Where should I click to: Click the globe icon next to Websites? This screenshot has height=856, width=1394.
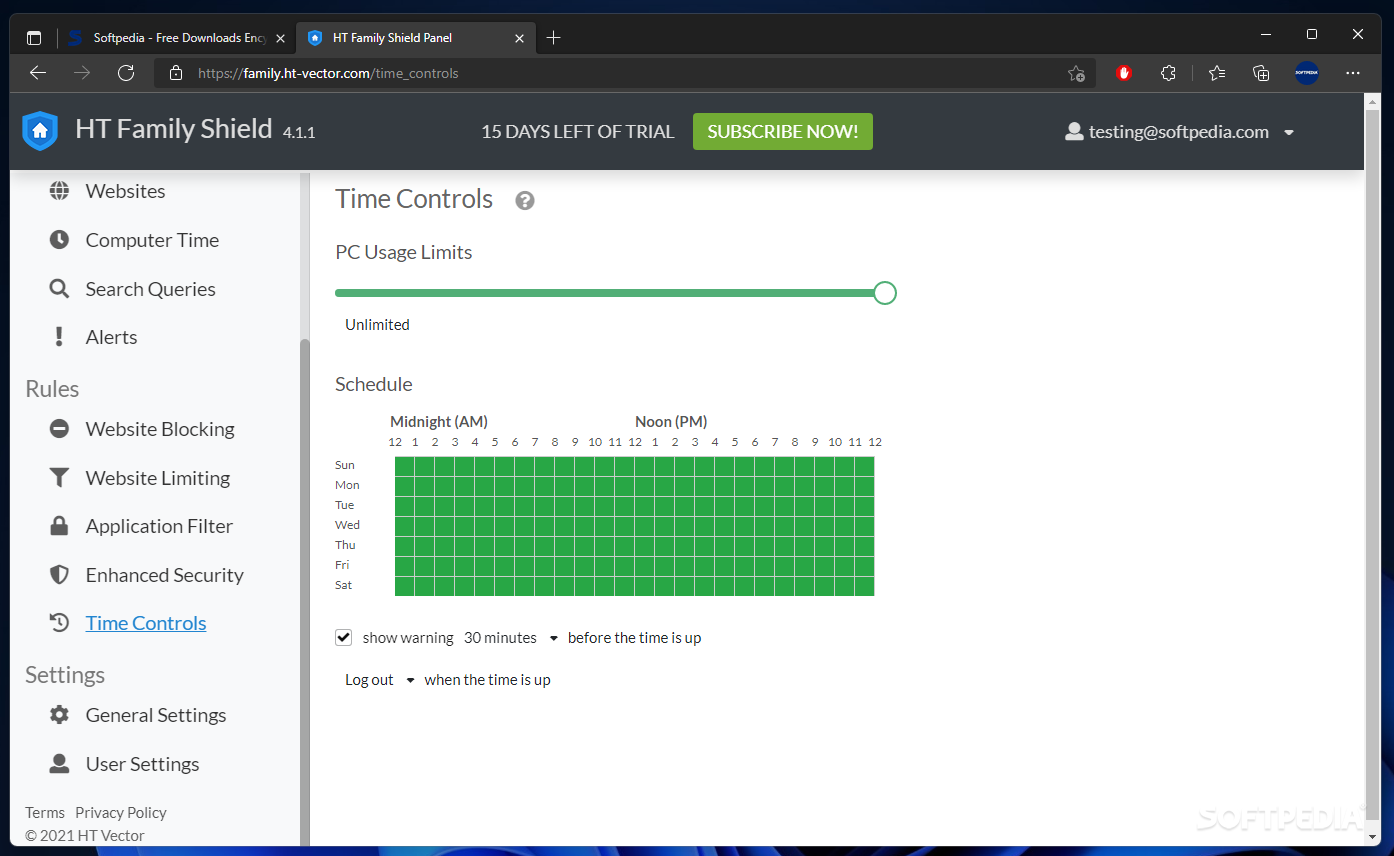click(x=60, y=191)
